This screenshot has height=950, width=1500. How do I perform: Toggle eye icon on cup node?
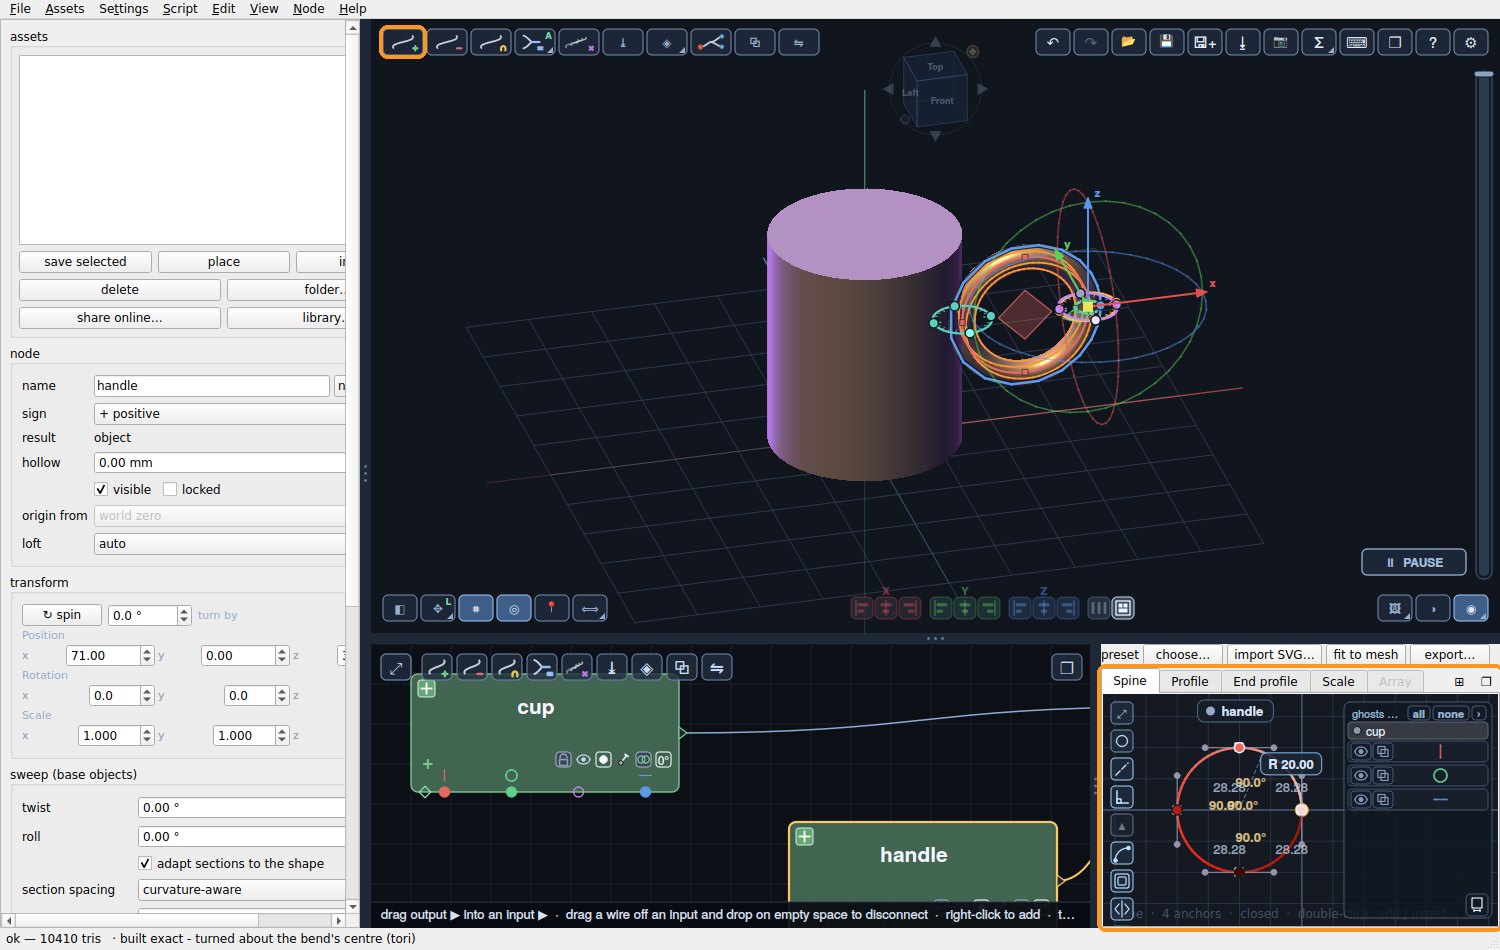(x=583, y=760)
